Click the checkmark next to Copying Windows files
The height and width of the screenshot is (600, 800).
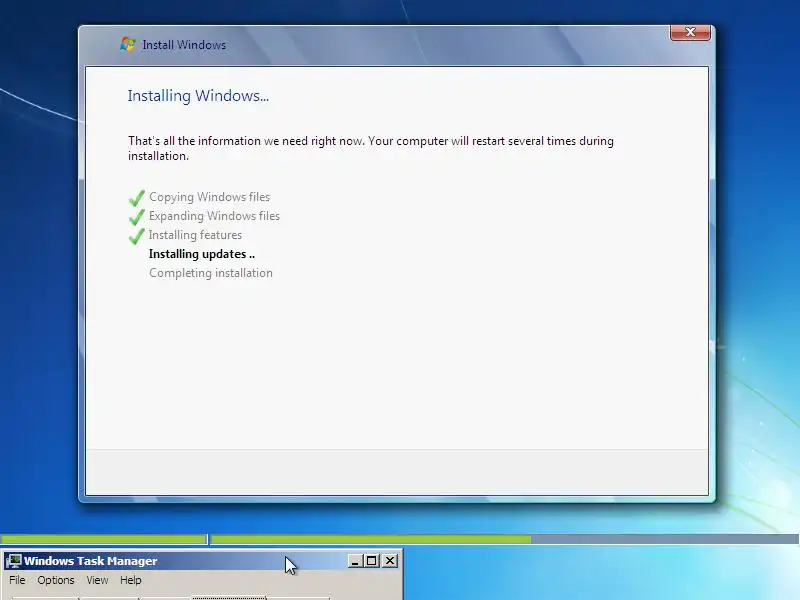(137, 197)
